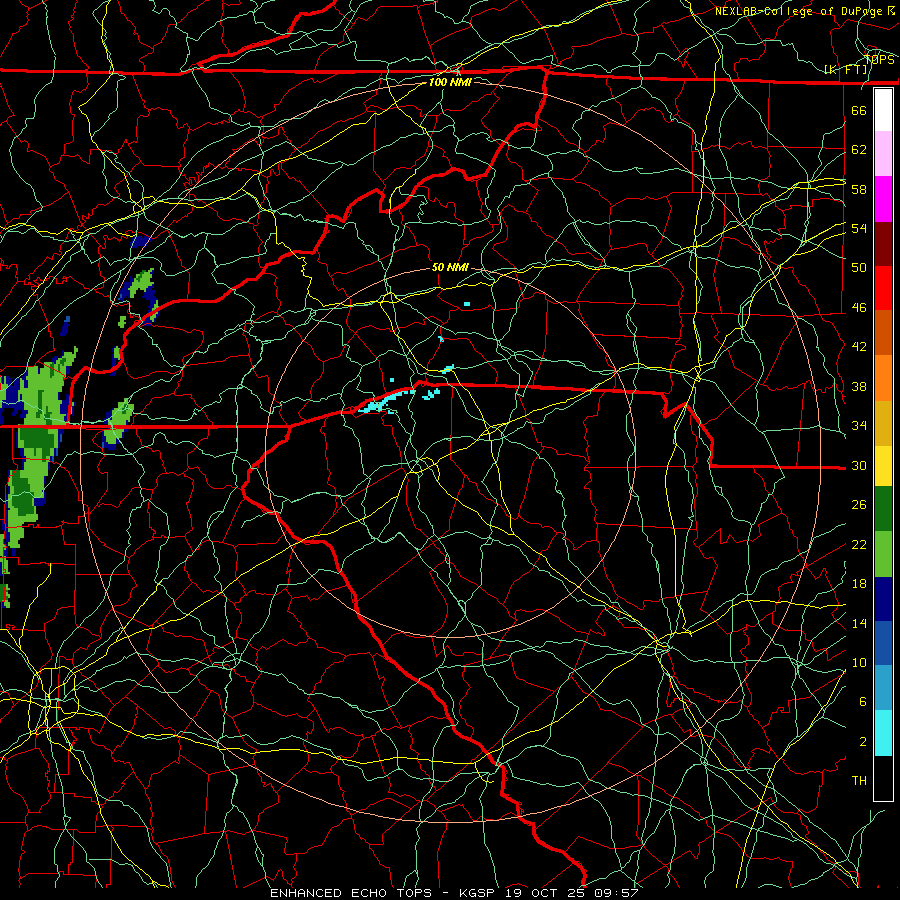Click legend value "50"

[859, 267]
